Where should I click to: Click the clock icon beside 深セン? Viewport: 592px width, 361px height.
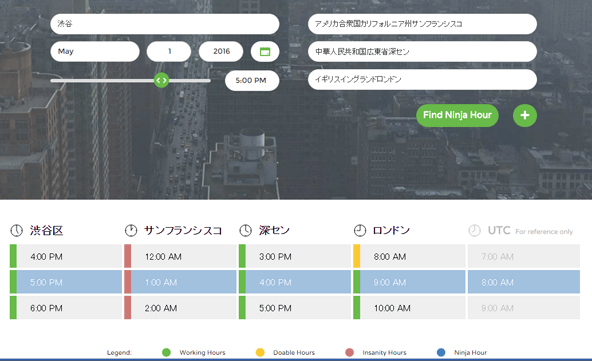pyautogui.click(x=245, y=230)
